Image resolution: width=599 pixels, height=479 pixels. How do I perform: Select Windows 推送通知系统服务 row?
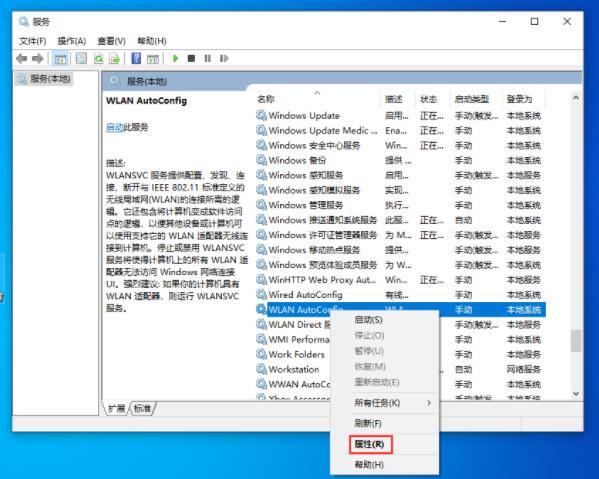point(400,220)
